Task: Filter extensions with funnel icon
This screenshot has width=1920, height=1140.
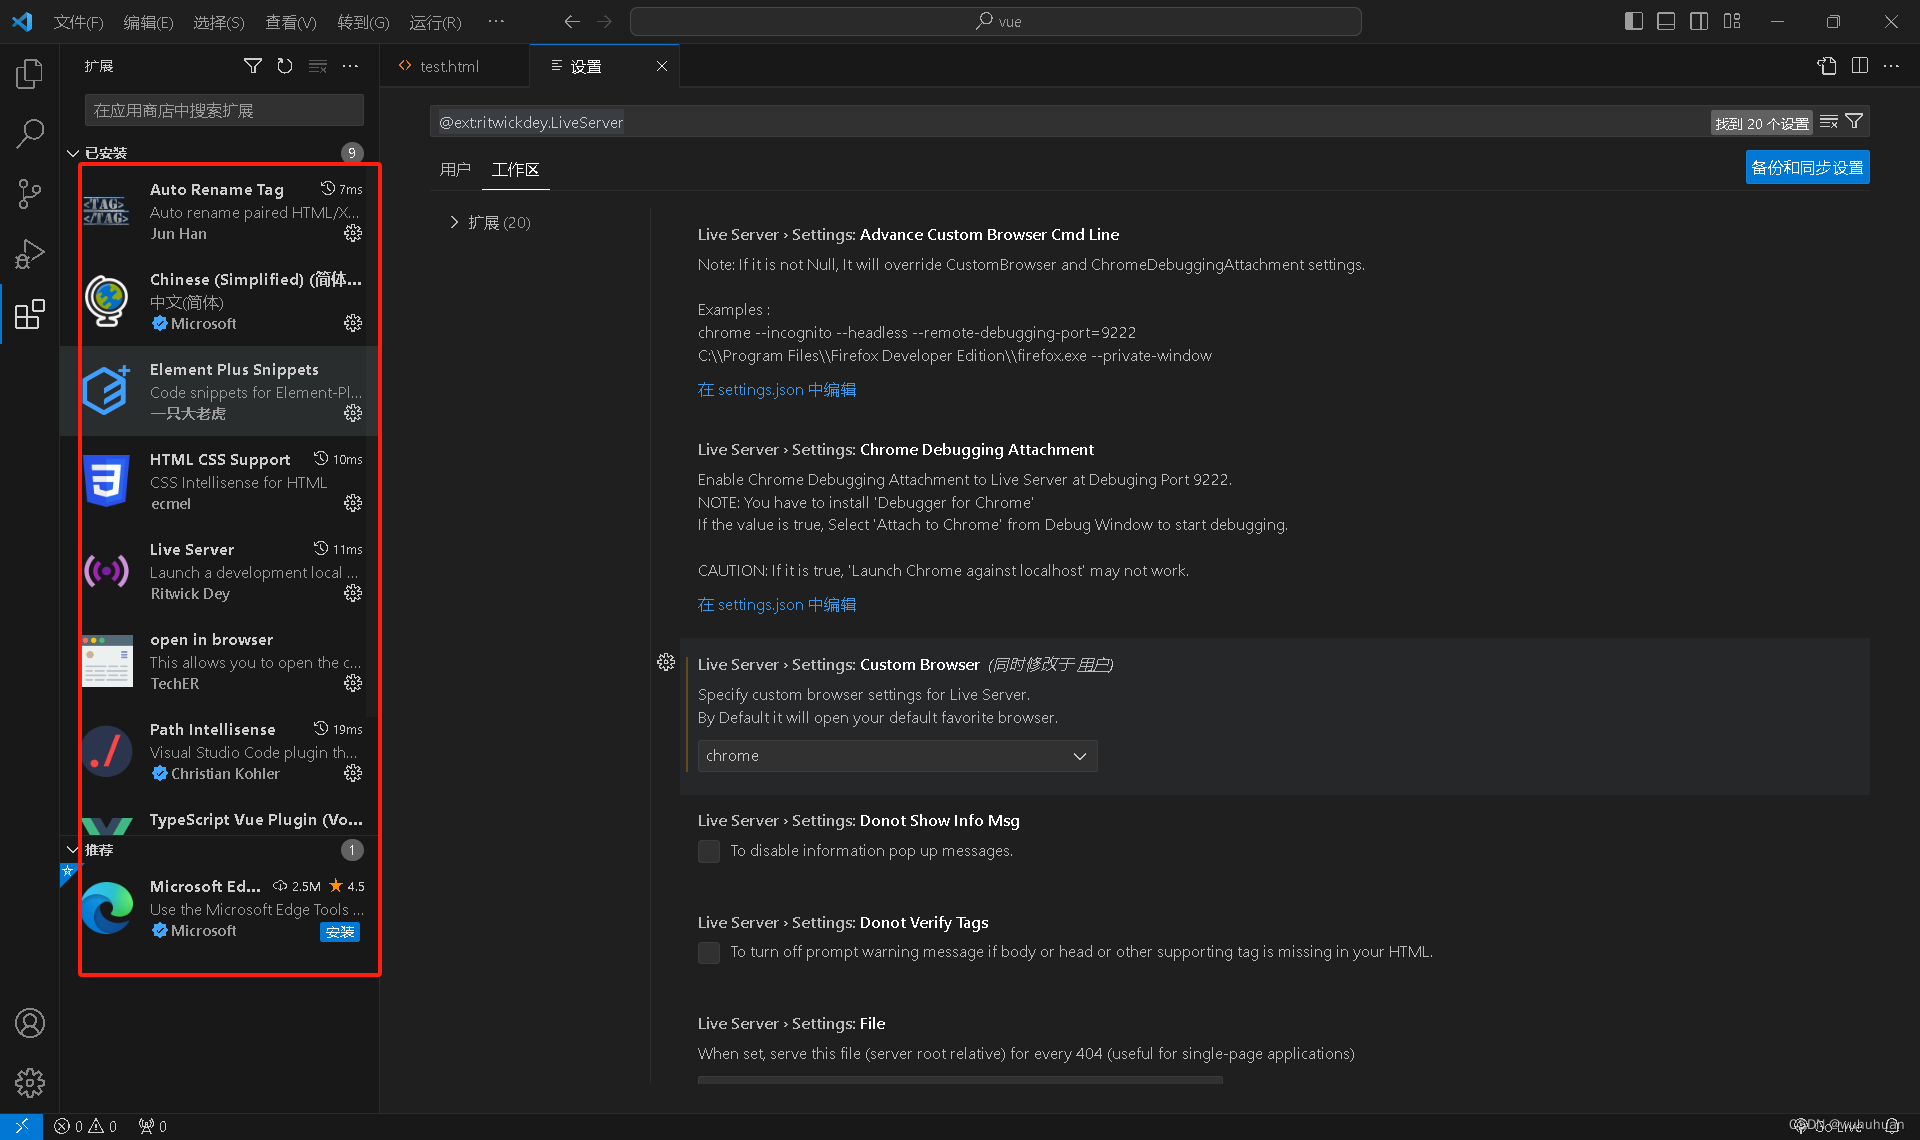Action: tap(253, 66)
